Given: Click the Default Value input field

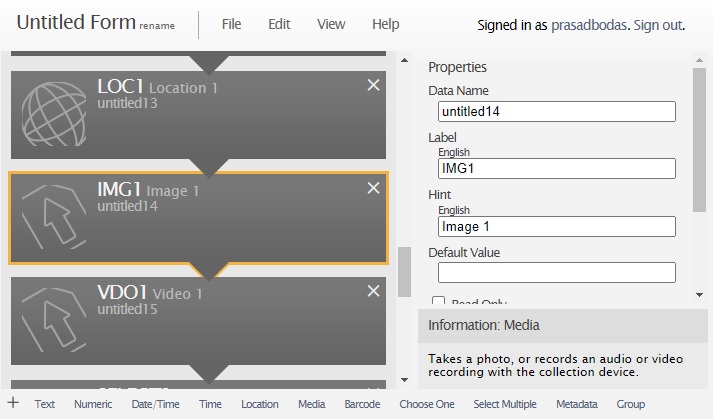Looking at the screenshot, I should tap(557, 273).
